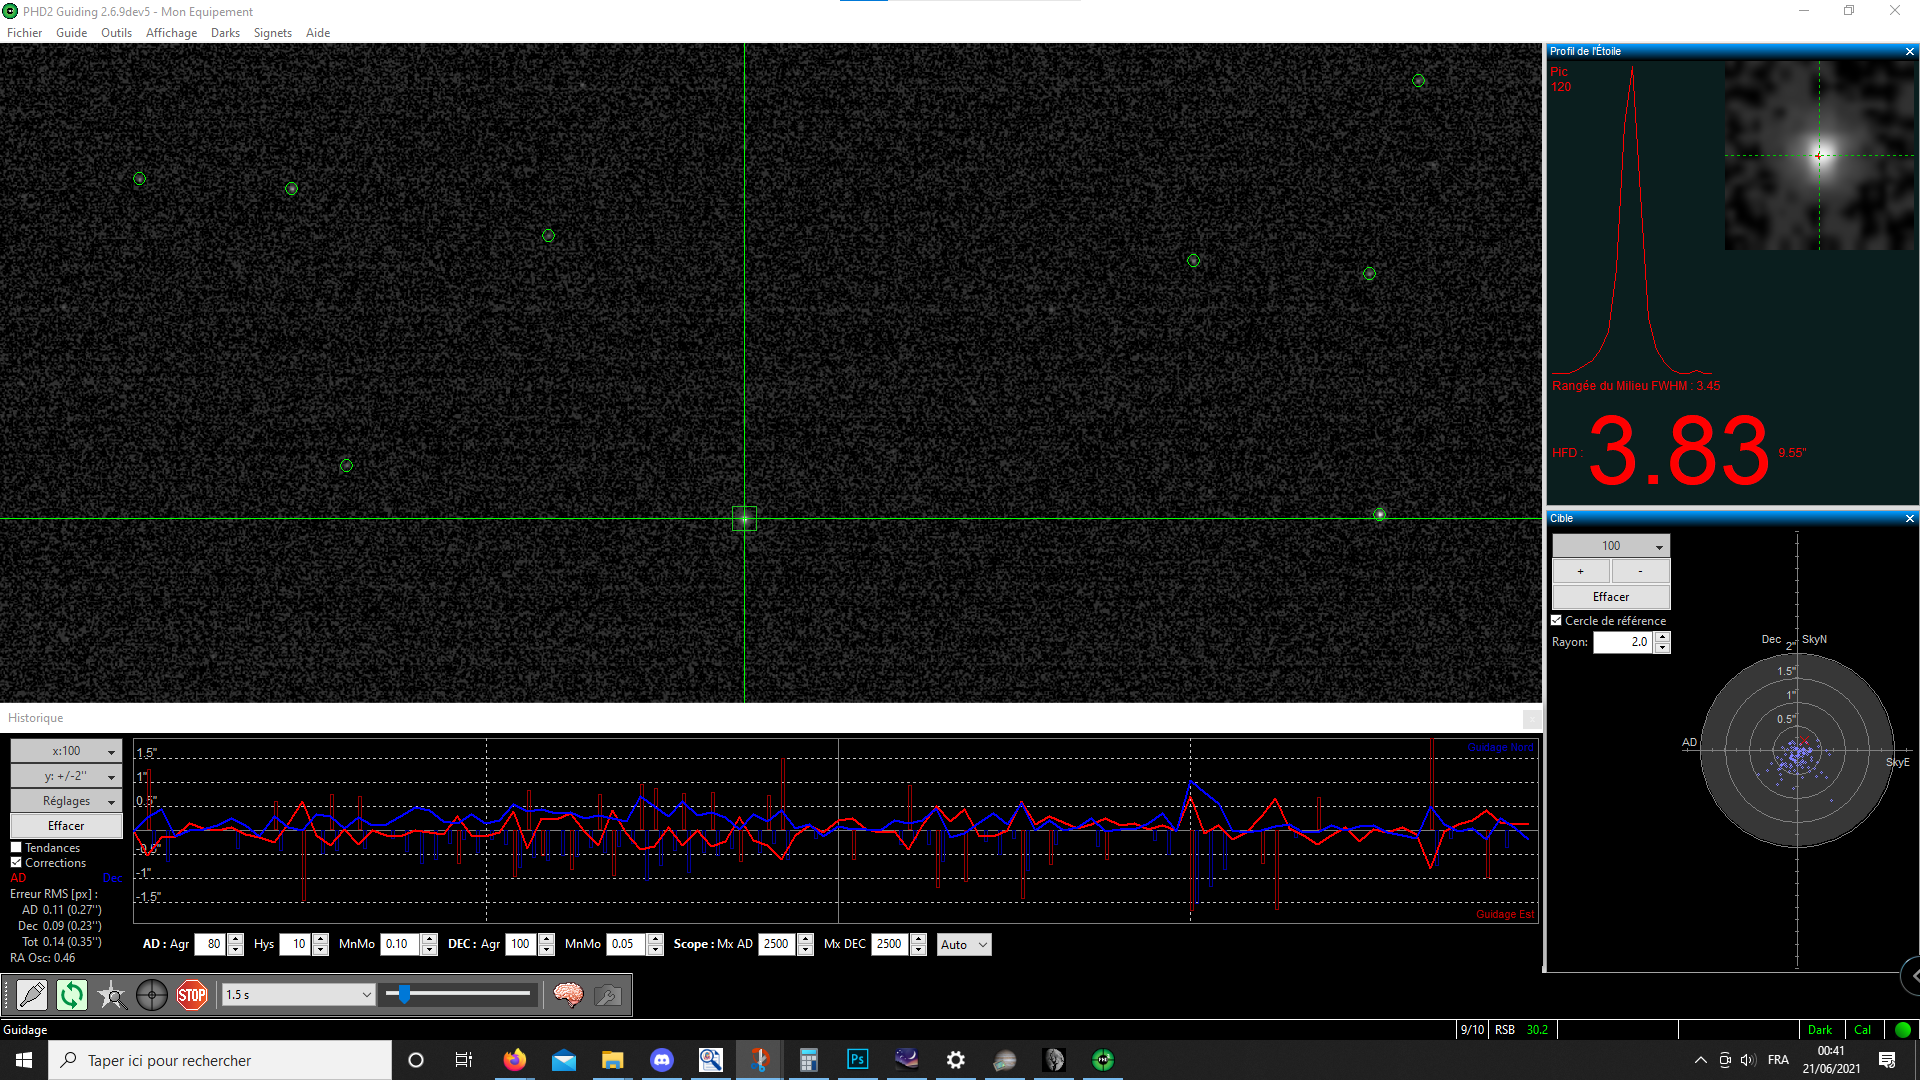Open the equipment connection (USB plug) tool

[32, 995]
